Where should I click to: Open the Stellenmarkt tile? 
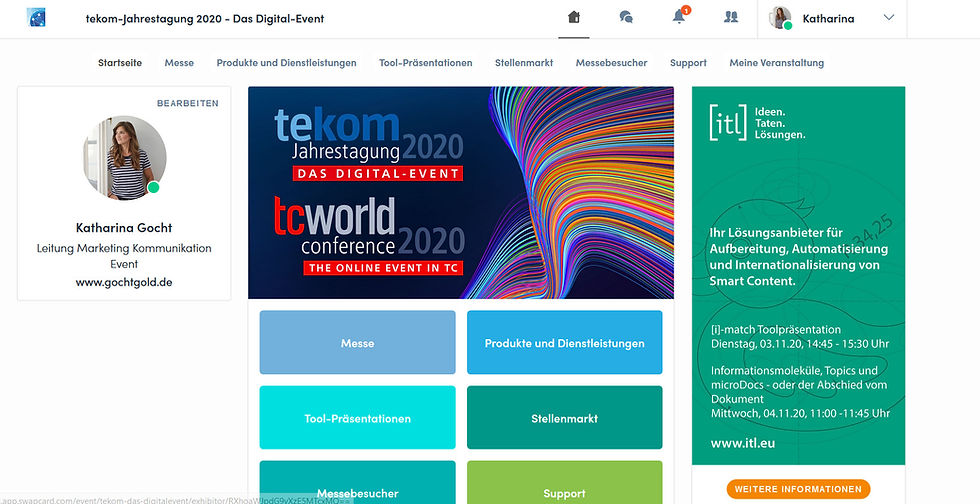tap(564, 418)
